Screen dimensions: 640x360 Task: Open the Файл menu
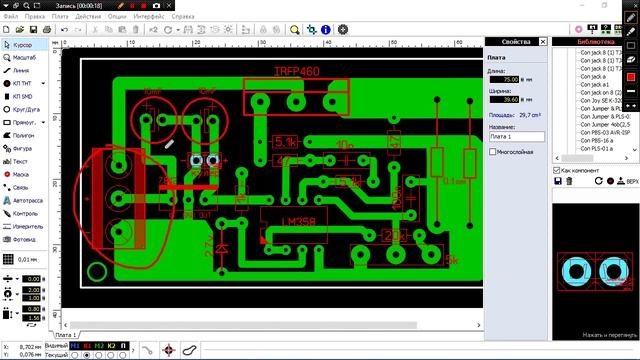tap(11, 16)
